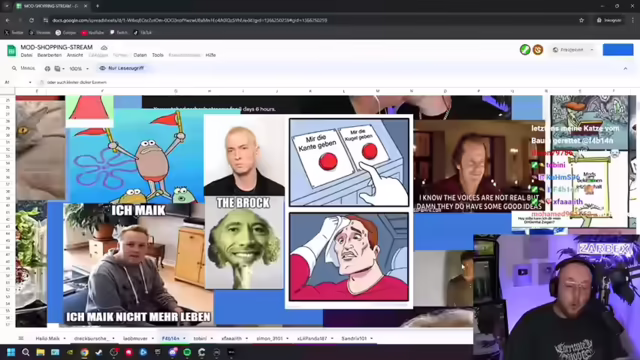640x360 pixels.
Task: Open the Tools menu
Action: tap(158, 55)
